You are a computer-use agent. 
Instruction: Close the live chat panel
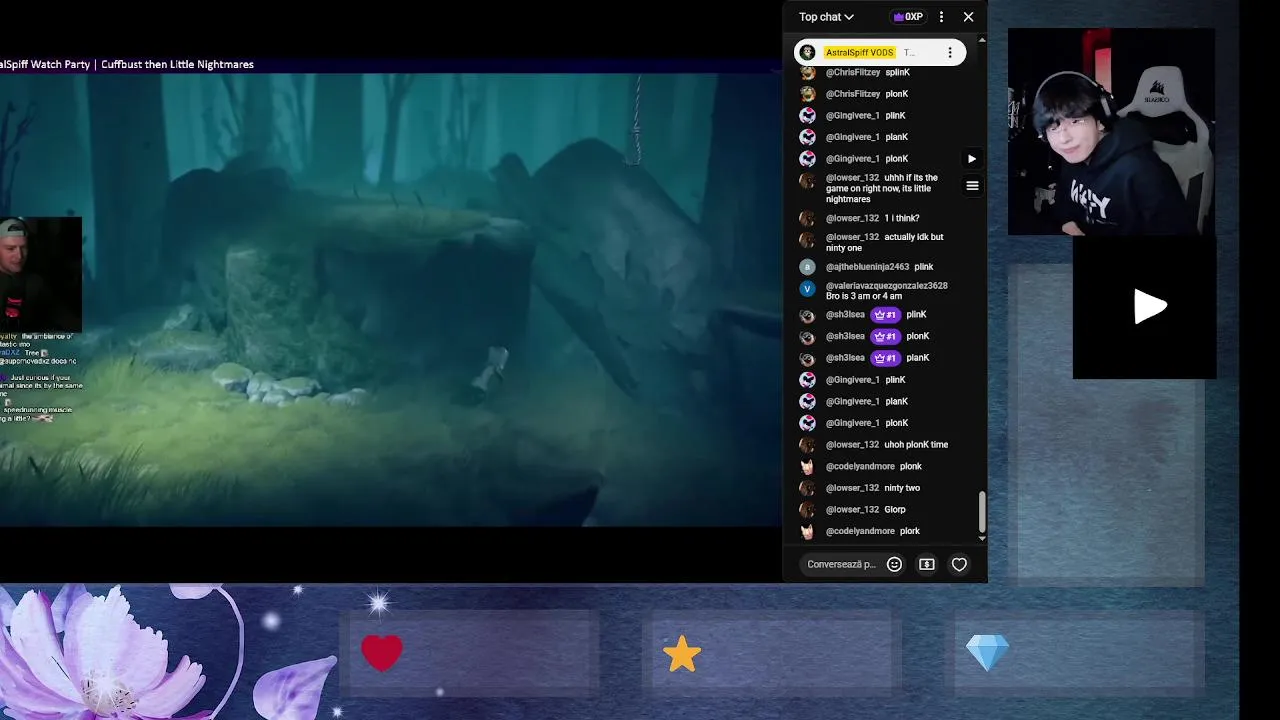(968, 17)
